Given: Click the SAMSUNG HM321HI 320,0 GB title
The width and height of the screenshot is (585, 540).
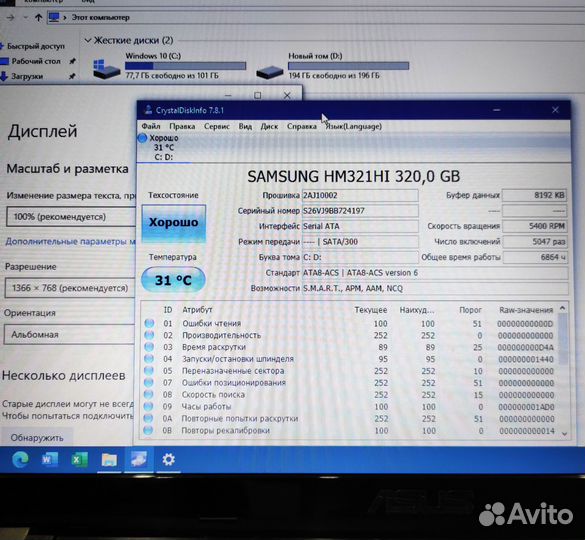Looking at the screenshot, I should pos(353,176).
